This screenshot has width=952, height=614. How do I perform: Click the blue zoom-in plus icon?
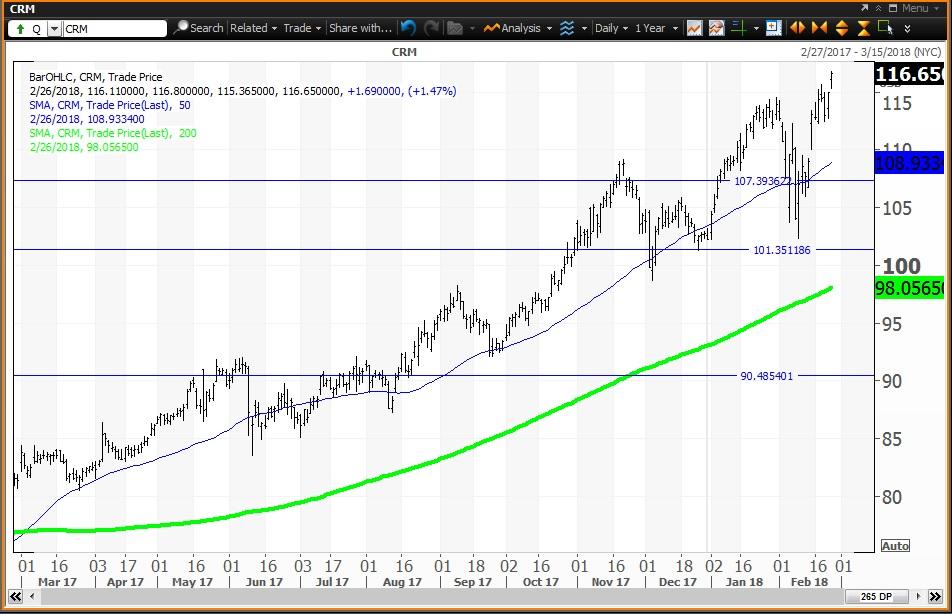tap(773, 28)
